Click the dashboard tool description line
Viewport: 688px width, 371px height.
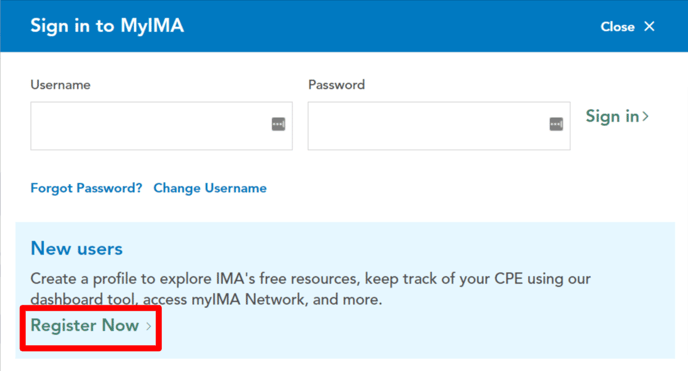coord(206,300)
